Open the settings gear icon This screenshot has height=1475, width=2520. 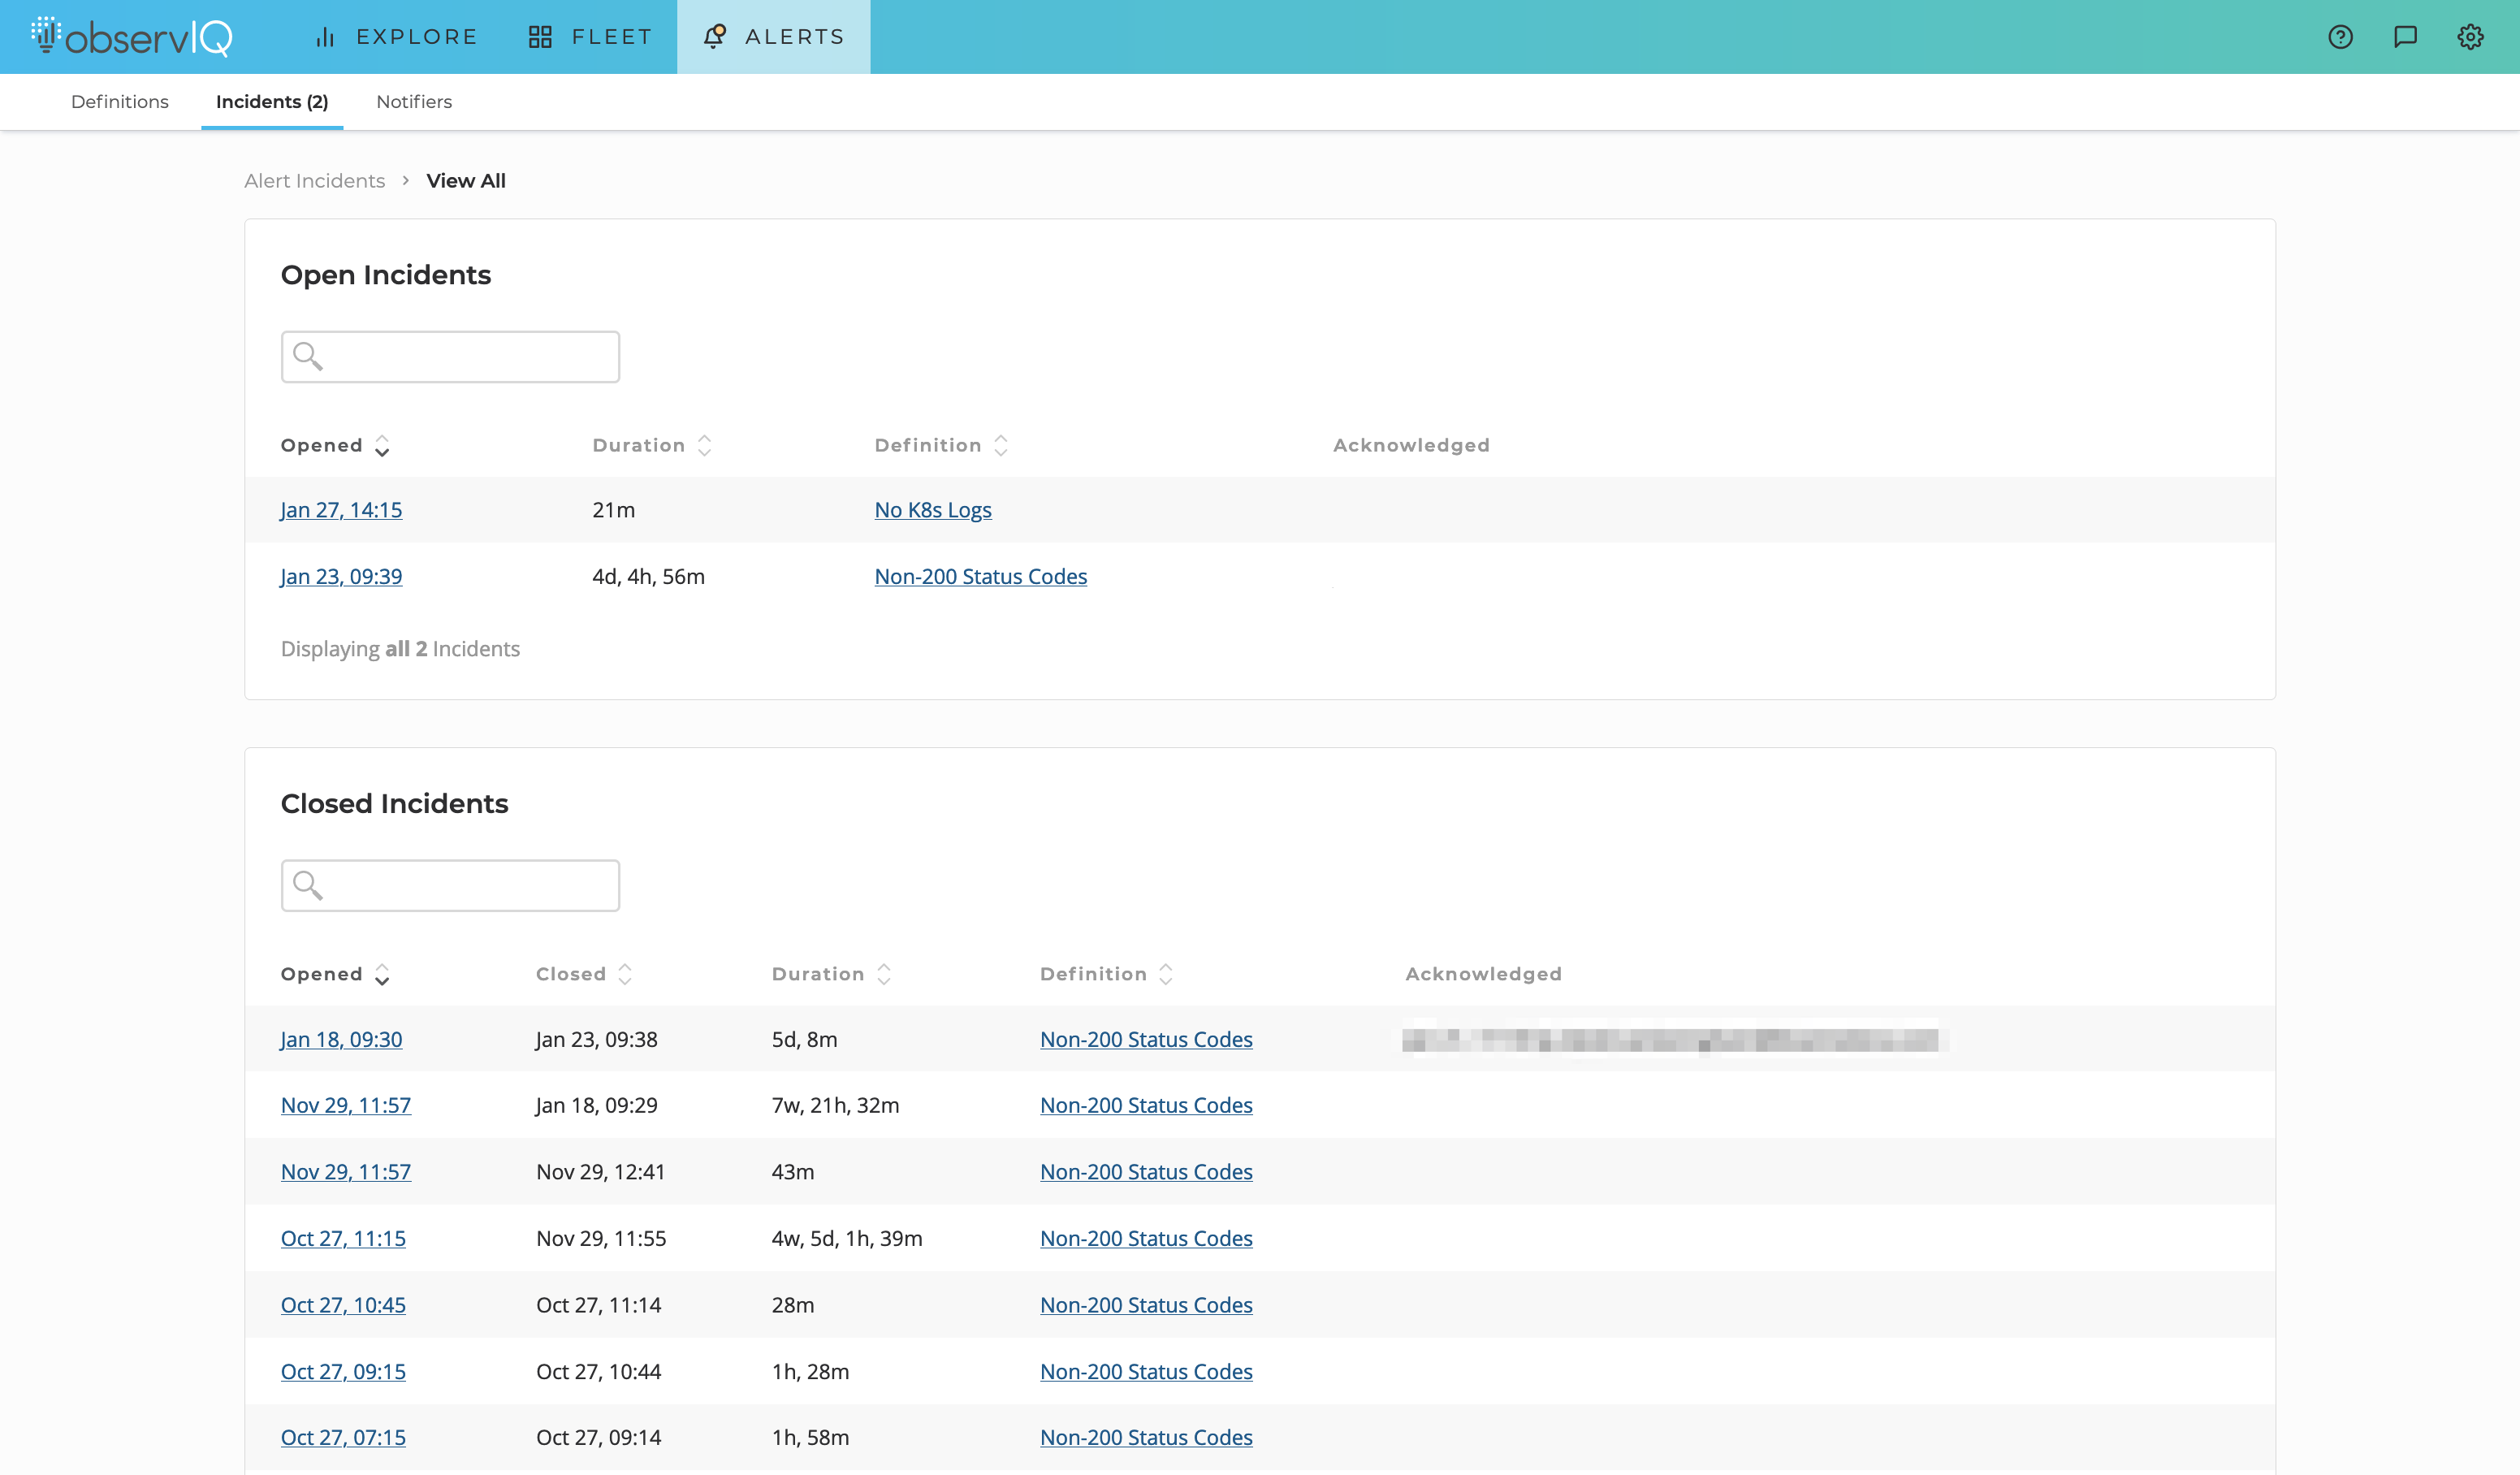coord(2470,37)
